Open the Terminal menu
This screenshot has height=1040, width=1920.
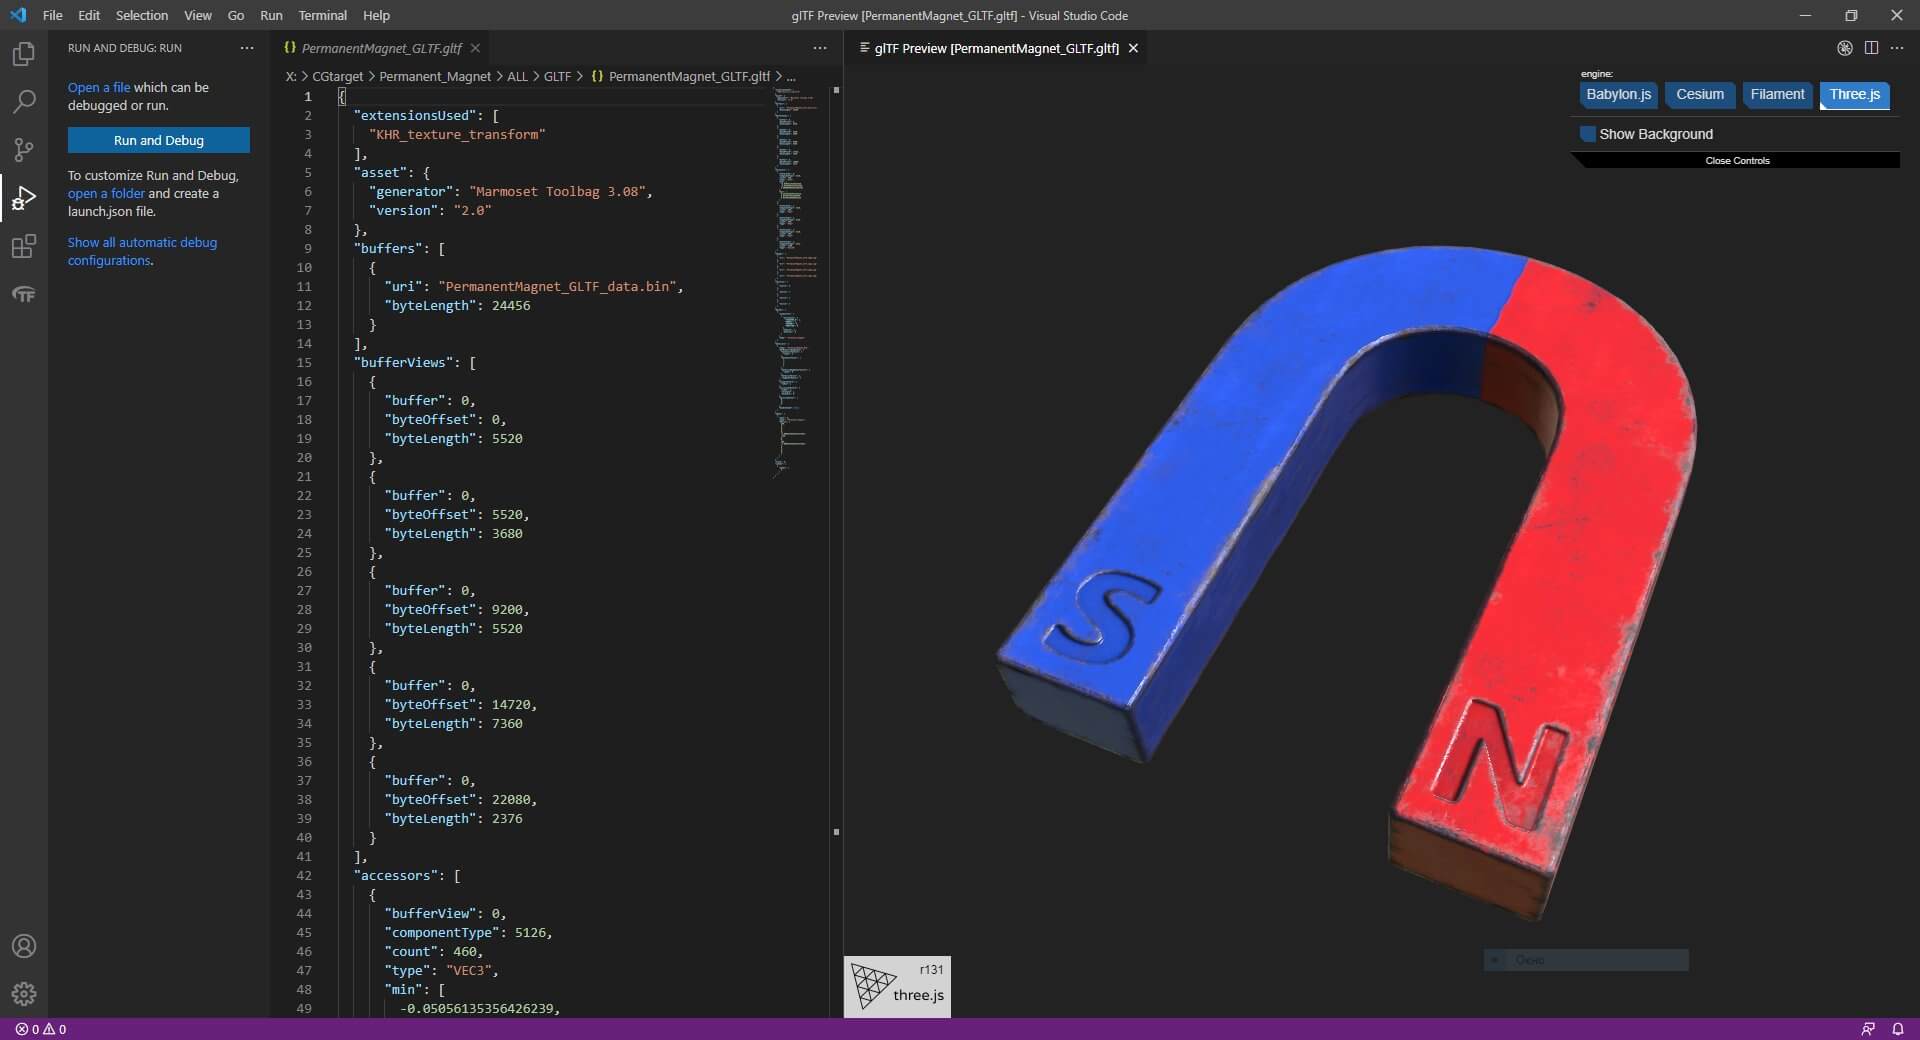tap(322, 15)
